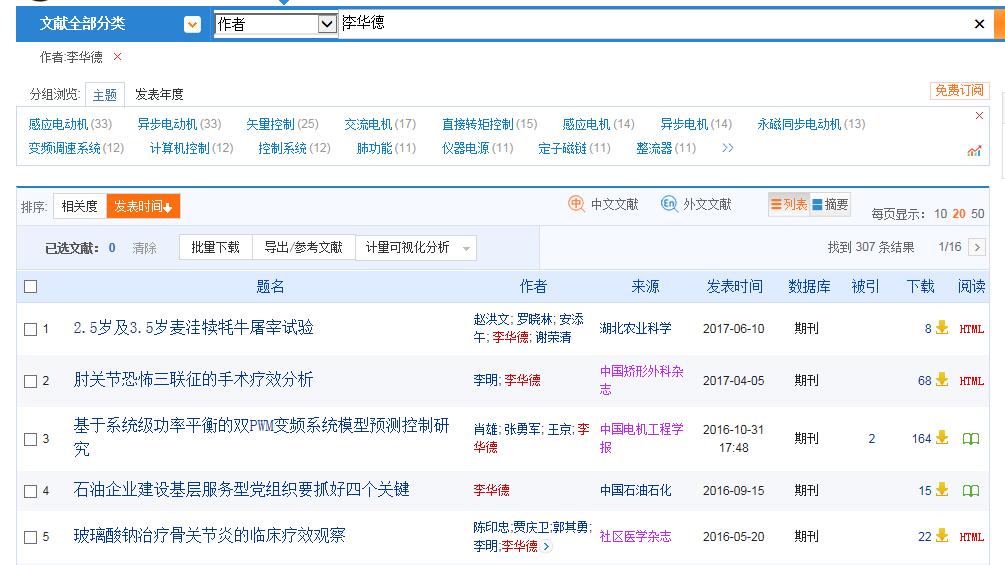1005x565 pixels.
Task: Open article 玻璃酸钠治疗骨关节炎的临床疗效观察
Action: tap(210, 536)
